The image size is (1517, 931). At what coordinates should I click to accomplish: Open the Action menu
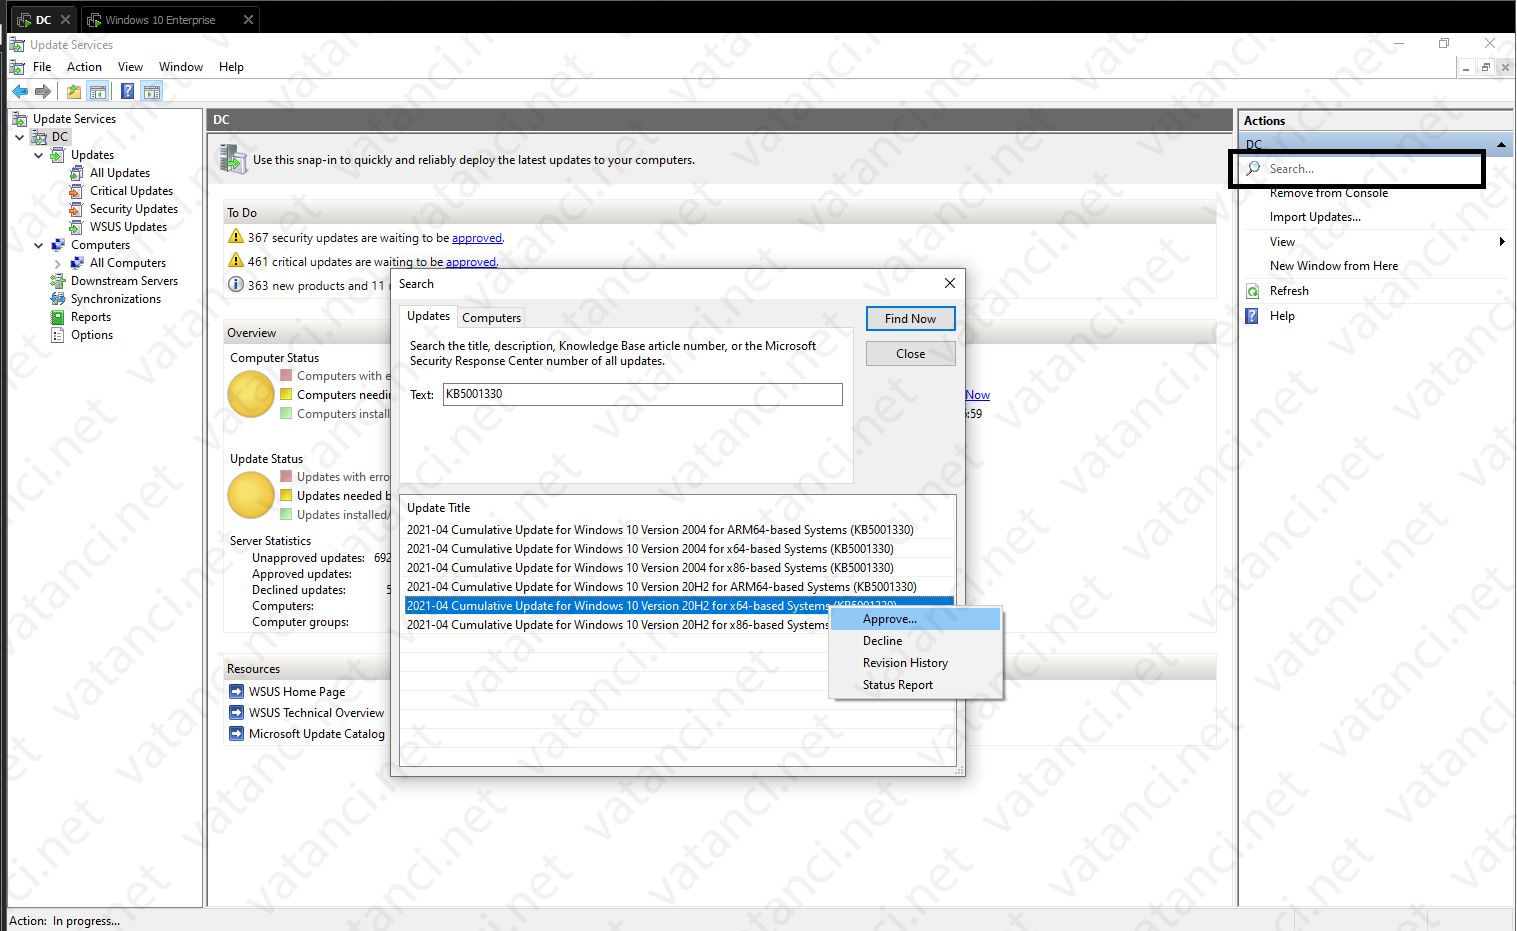(84, 67)
